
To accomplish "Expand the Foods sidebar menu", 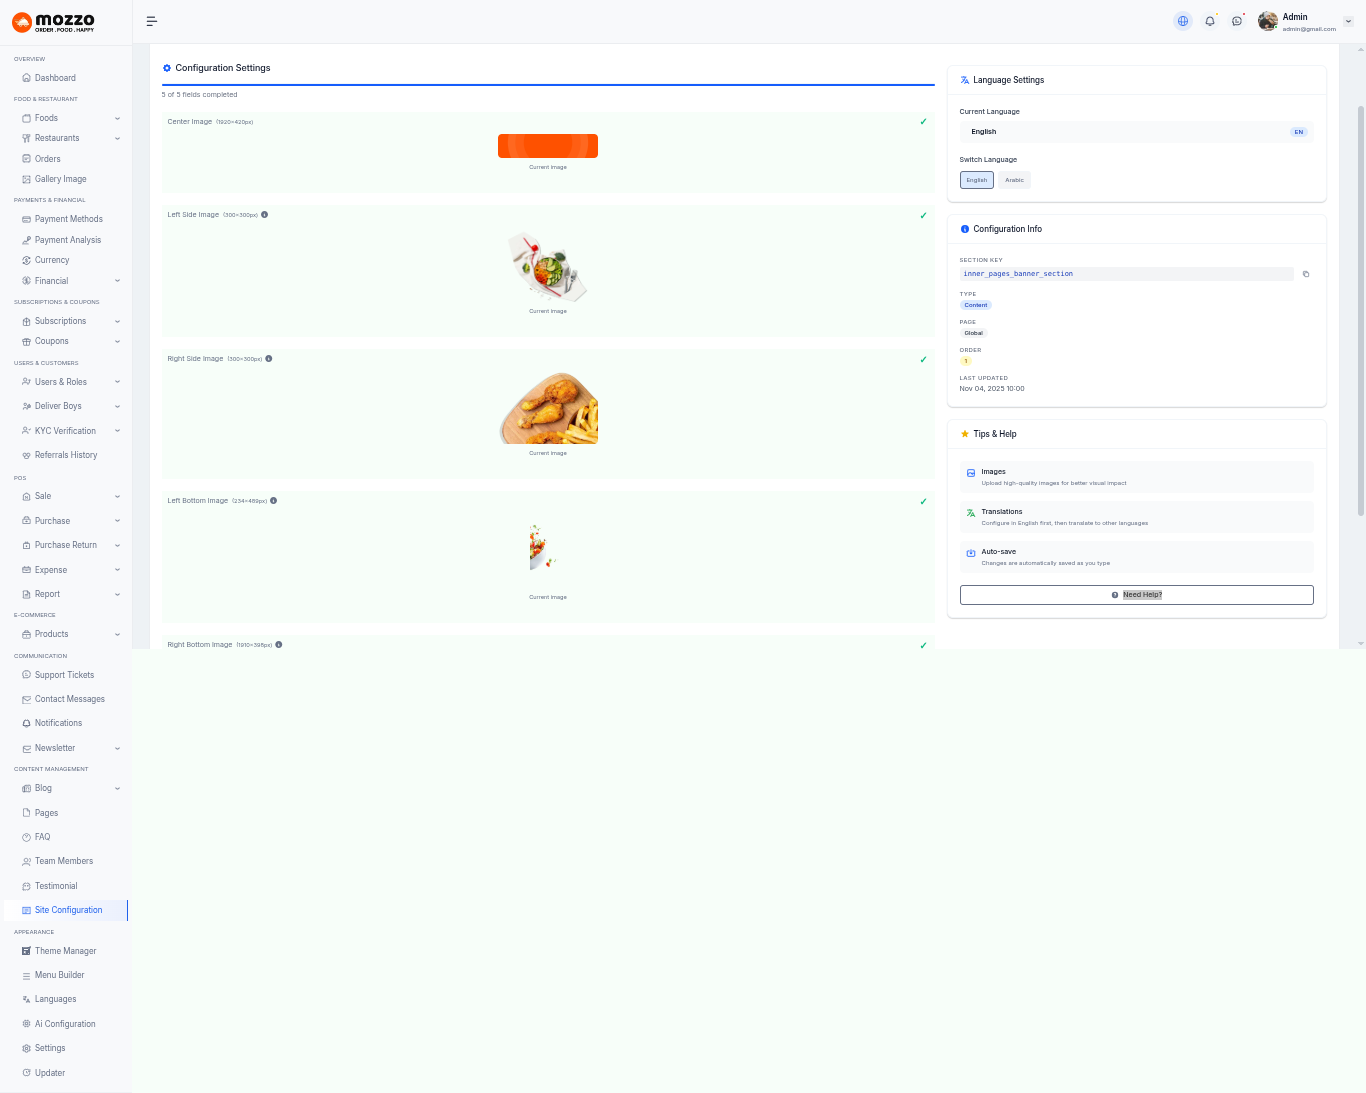I will (x=68, y=118).
